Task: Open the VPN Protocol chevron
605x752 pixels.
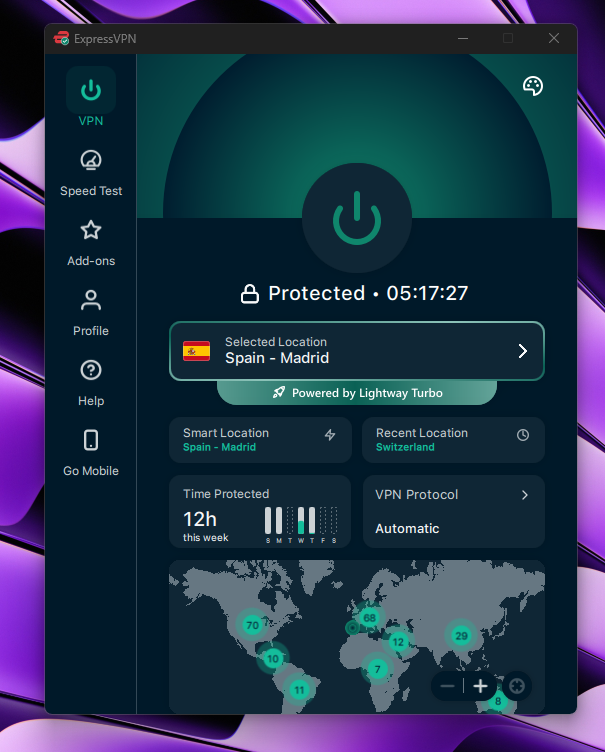Action: click(525, 495)
